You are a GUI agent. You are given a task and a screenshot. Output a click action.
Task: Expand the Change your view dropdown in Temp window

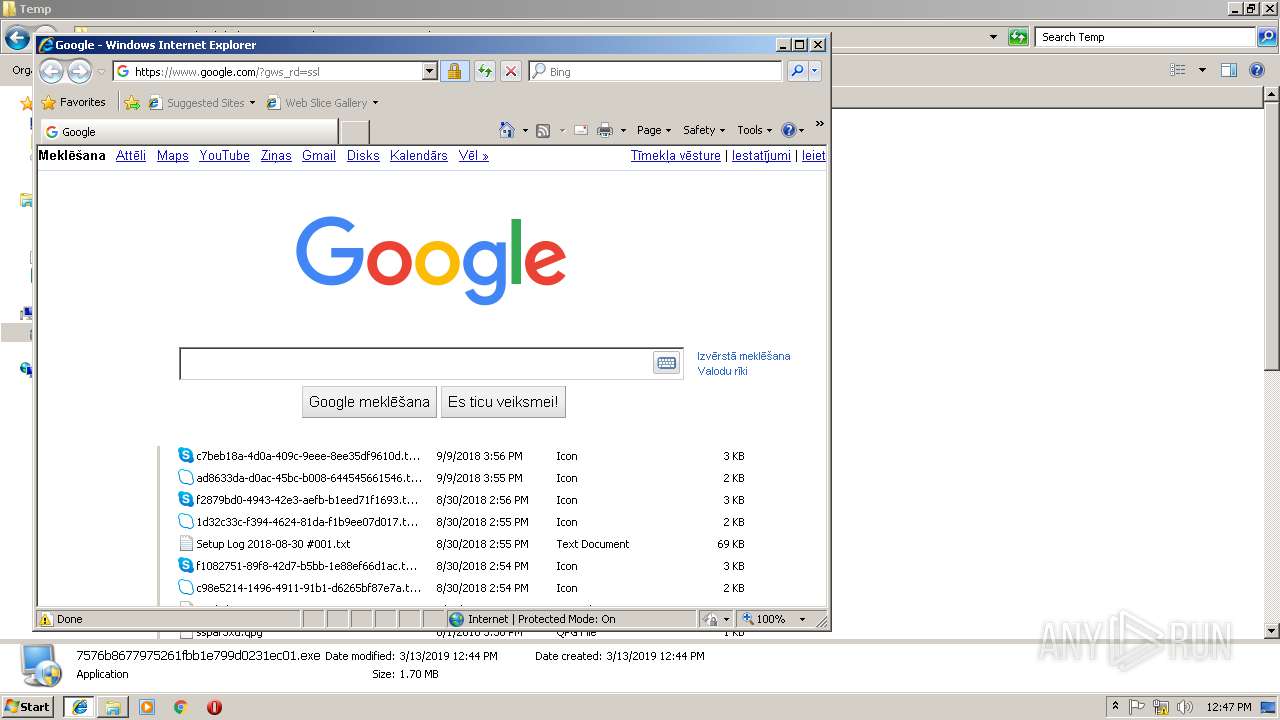tap(1202, 70)
